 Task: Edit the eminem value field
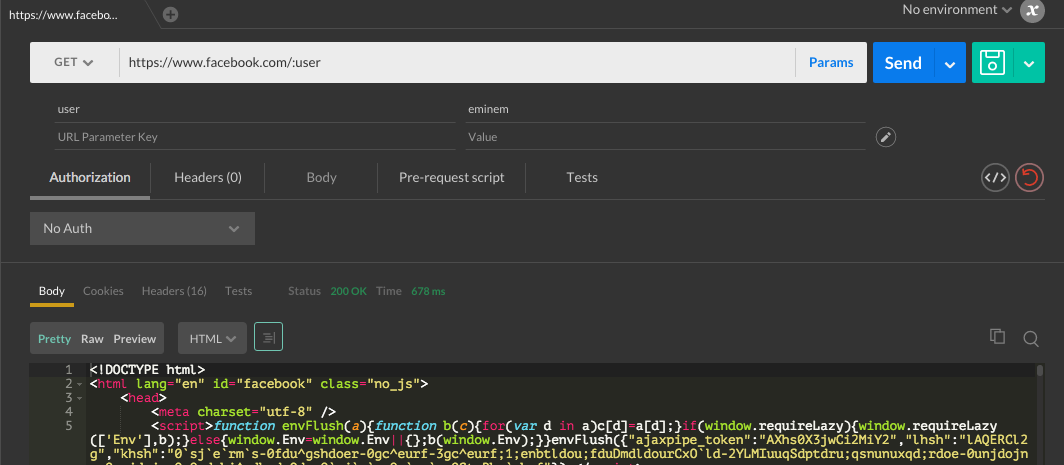[665, 109]
